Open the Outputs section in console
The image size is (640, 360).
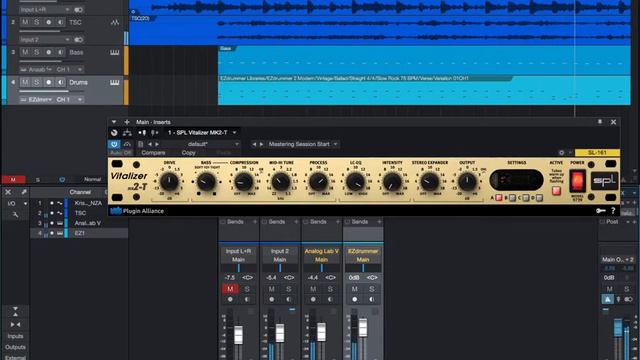tap(15, 347)
